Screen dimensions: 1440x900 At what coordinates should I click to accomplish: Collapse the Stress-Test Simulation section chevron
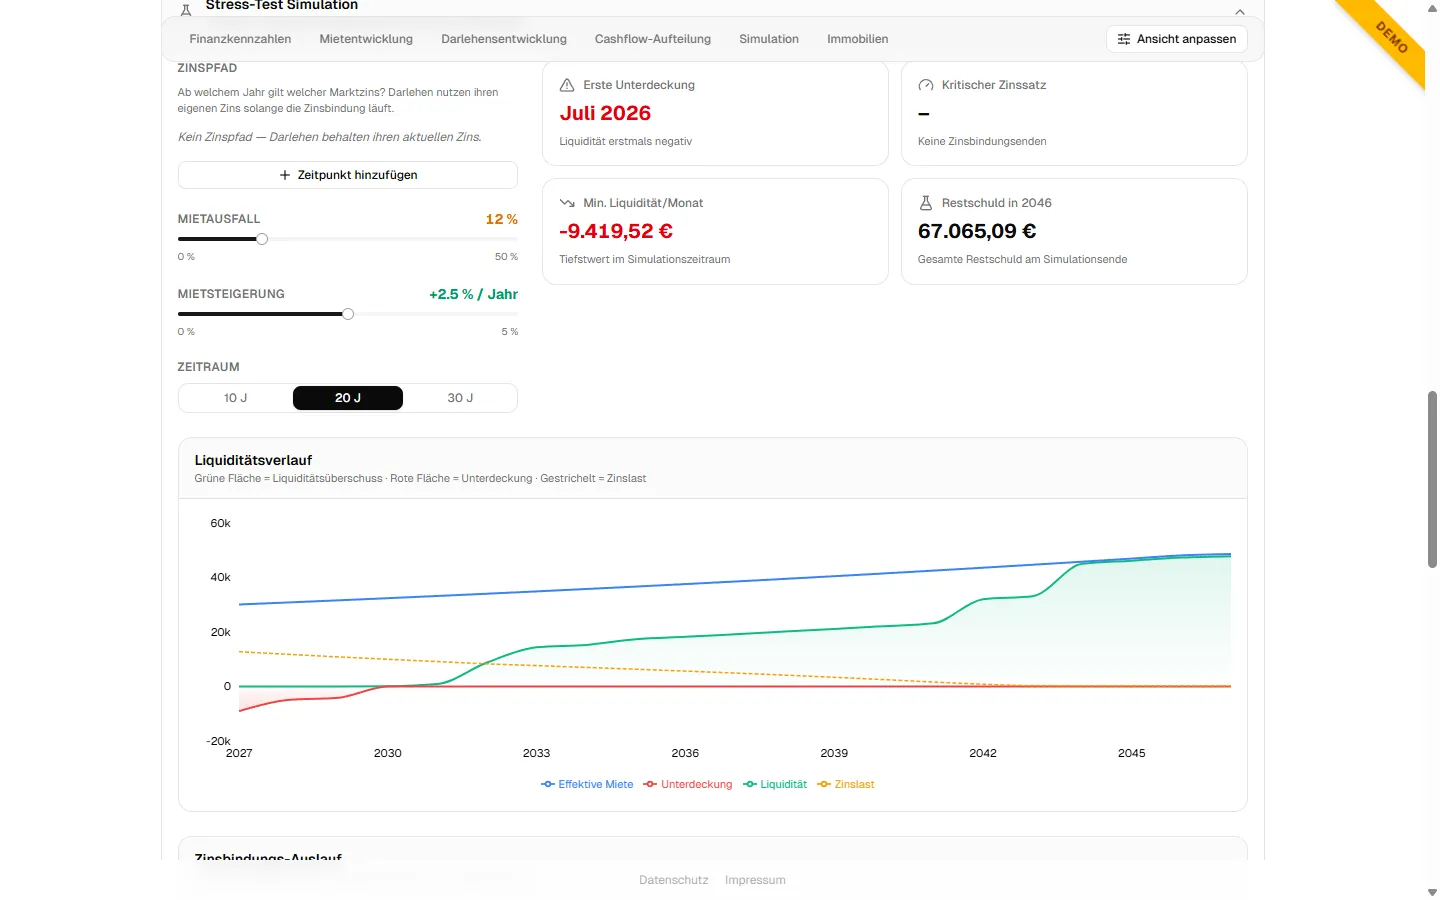[1240, 12]
